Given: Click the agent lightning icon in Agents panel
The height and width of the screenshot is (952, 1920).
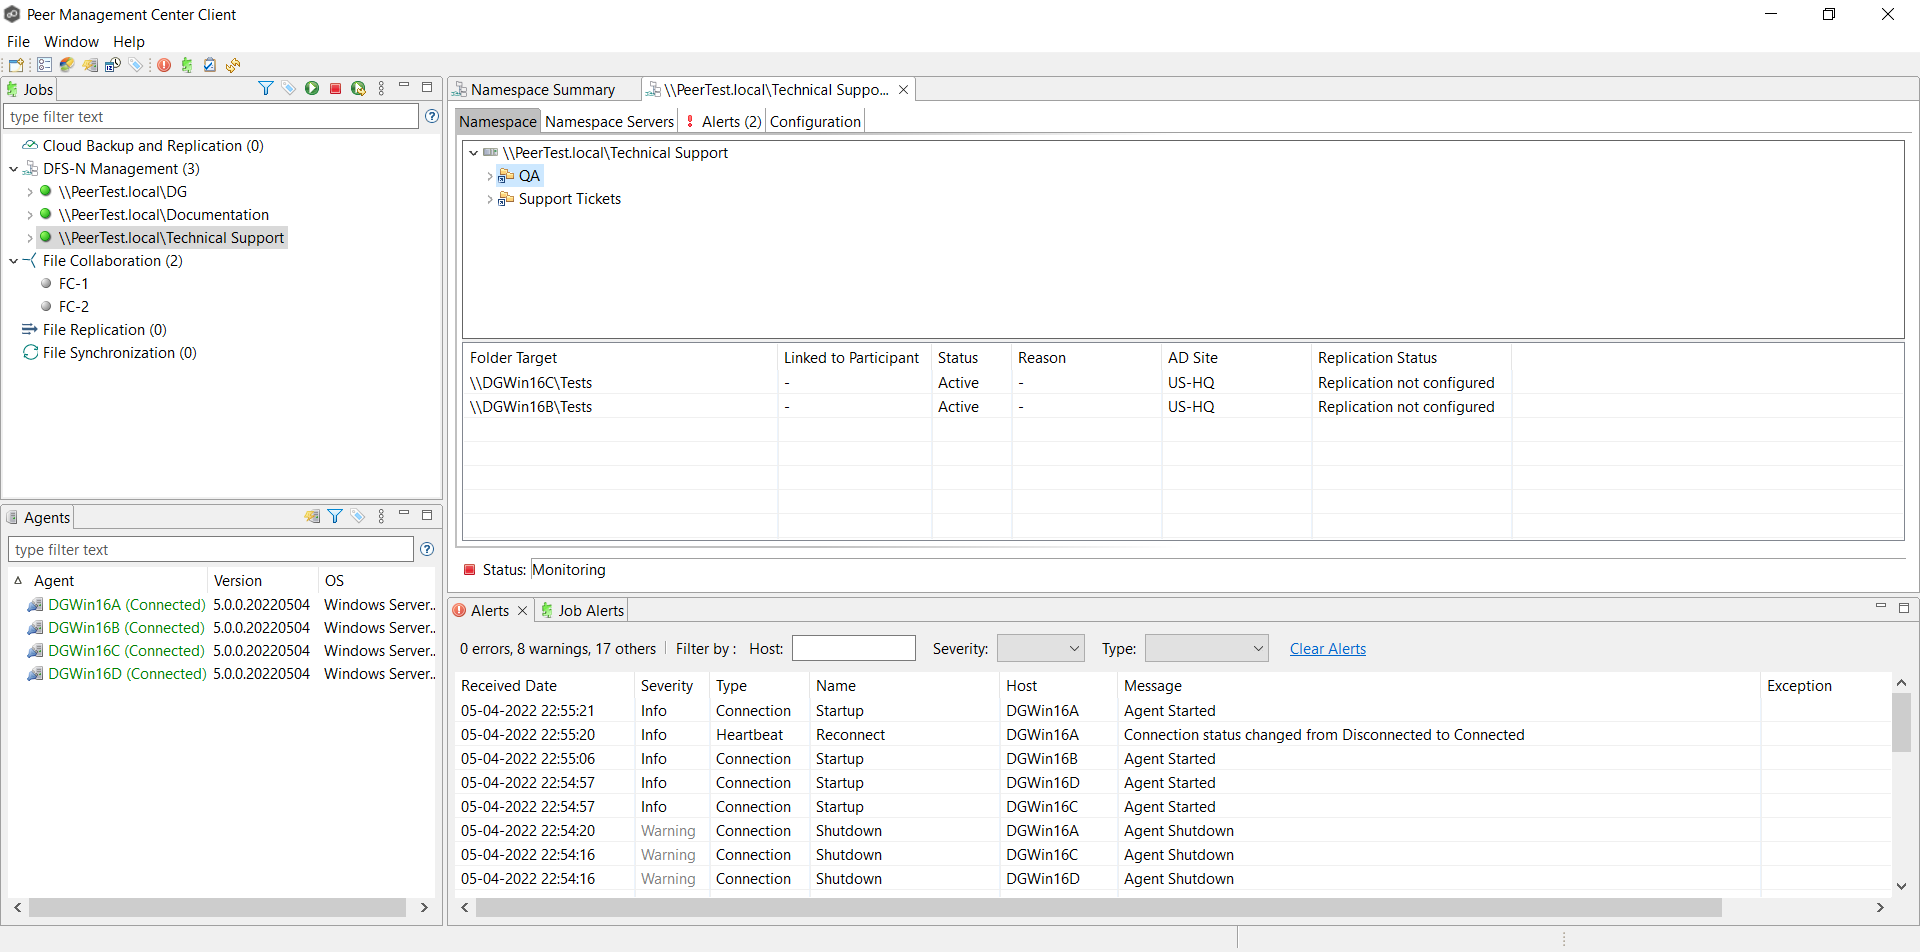Looking at the screenshot, I should (x=313, y=516).
